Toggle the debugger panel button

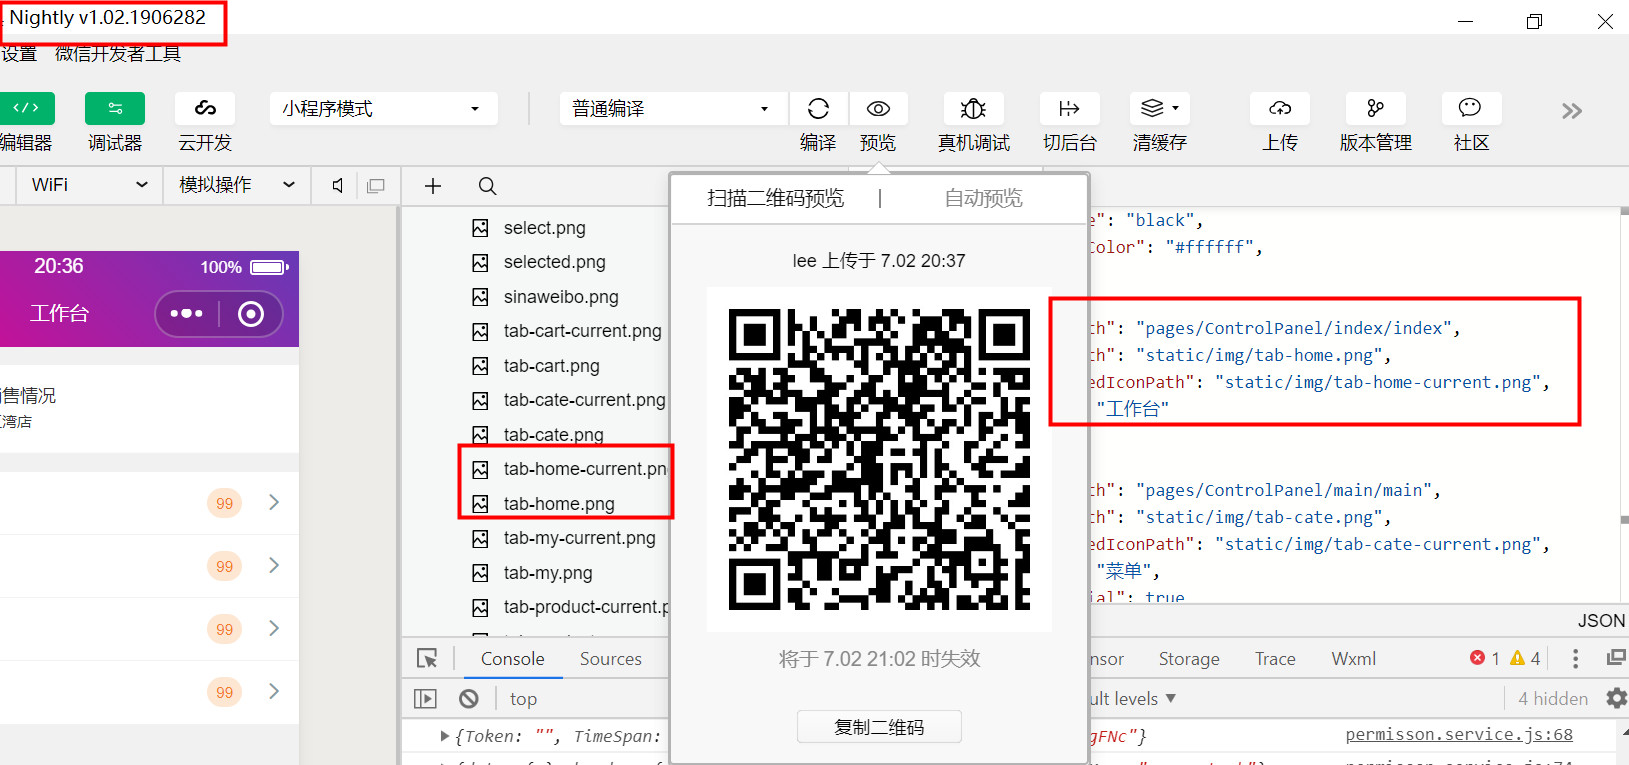tap(115, 108)
